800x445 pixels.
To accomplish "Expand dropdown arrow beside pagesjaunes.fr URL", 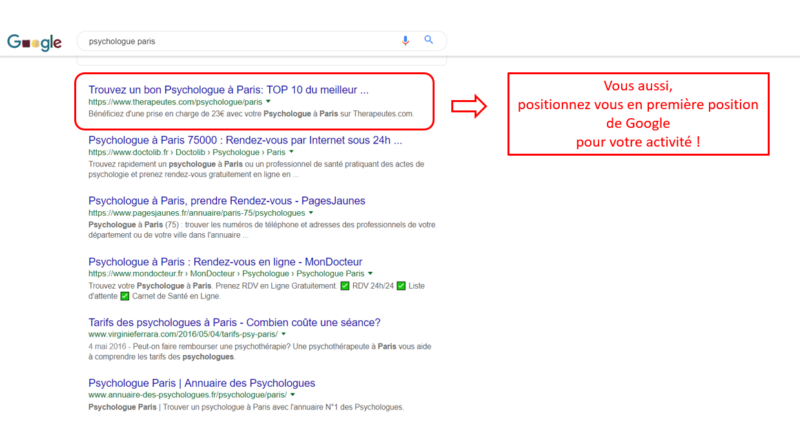I will (311, 213).
